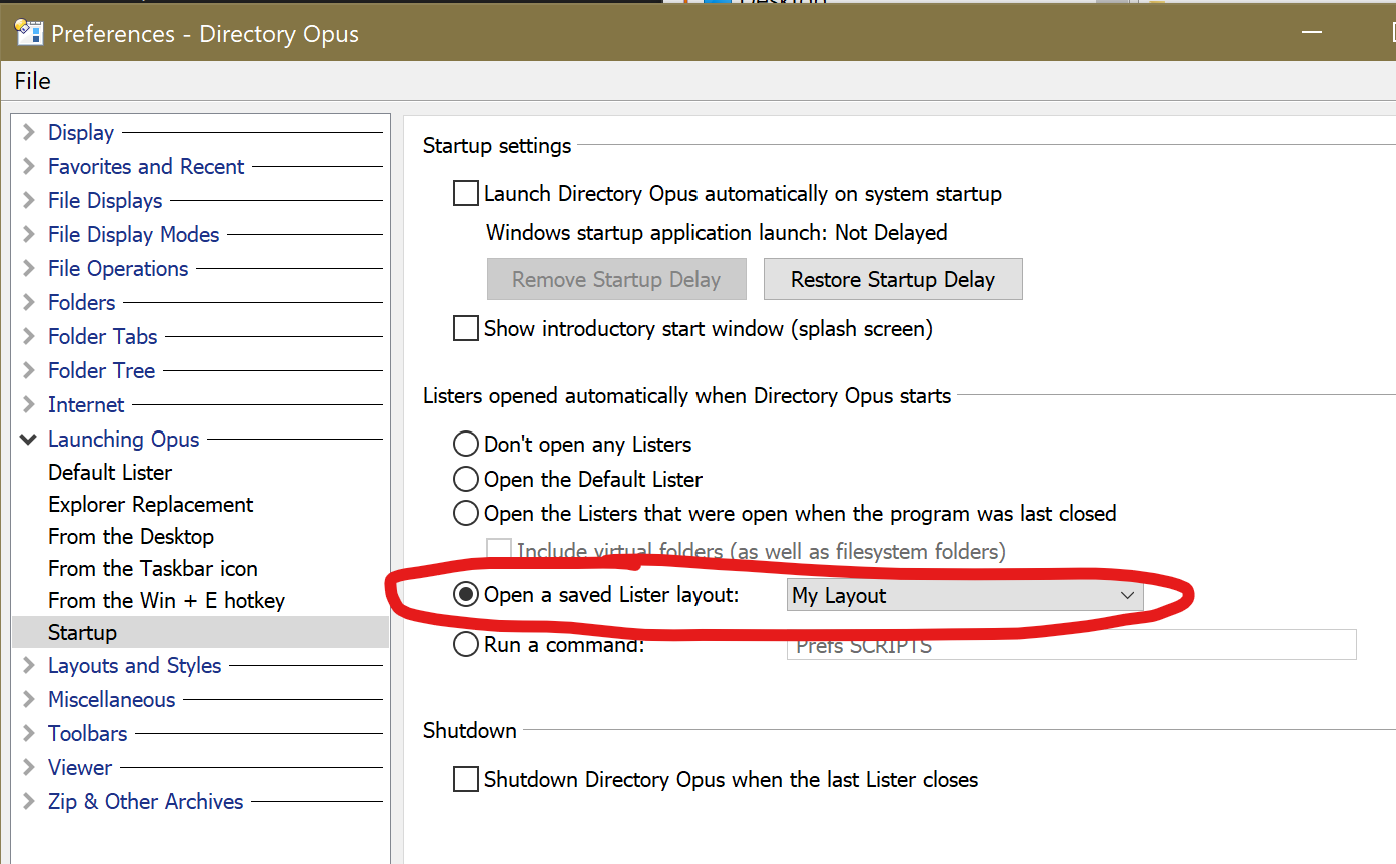1396x864 pixels.
Task: Click the File Operations category label
Action: pyautogui.click(x=118, y=269)
